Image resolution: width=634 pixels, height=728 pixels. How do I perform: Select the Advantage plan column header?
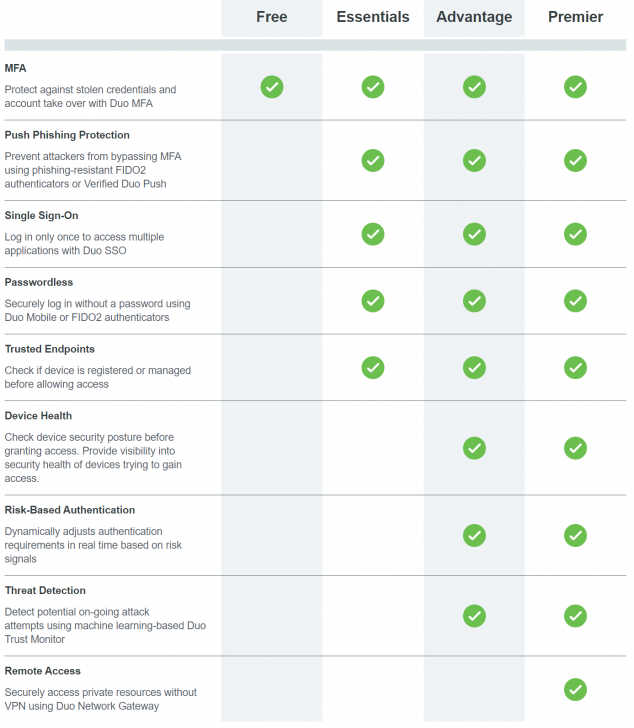[x=474, y=17]
